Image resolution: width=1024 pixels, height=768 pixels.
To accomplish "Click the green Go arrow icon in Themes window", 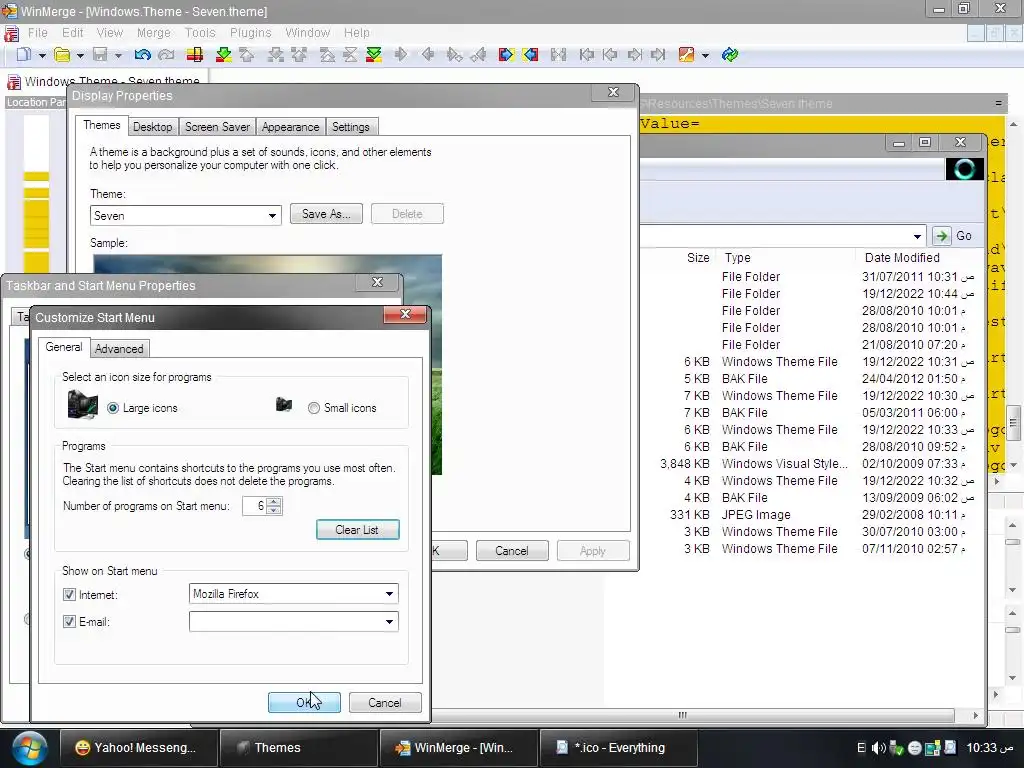I will [x=941, y=236].
